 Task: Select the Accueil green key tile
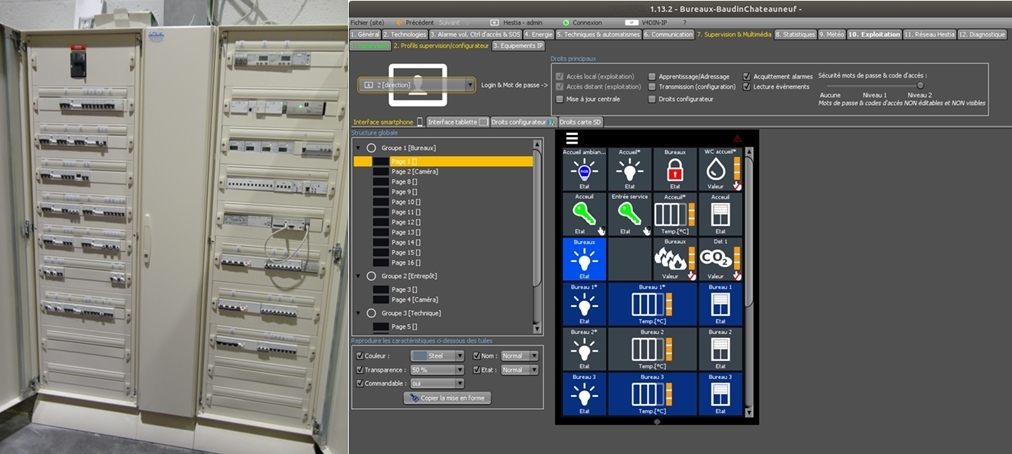point(584,214)
